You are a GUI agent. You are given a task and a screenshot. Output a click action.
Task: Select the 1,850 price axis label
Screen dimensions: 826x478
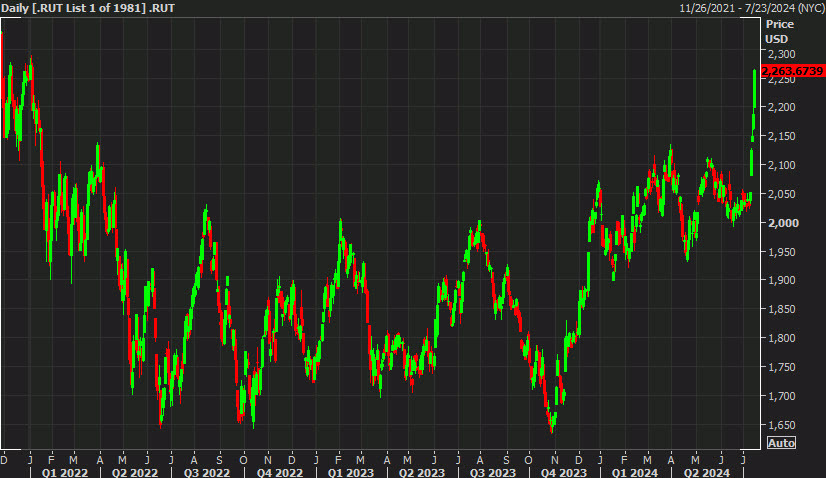[782, 309]
